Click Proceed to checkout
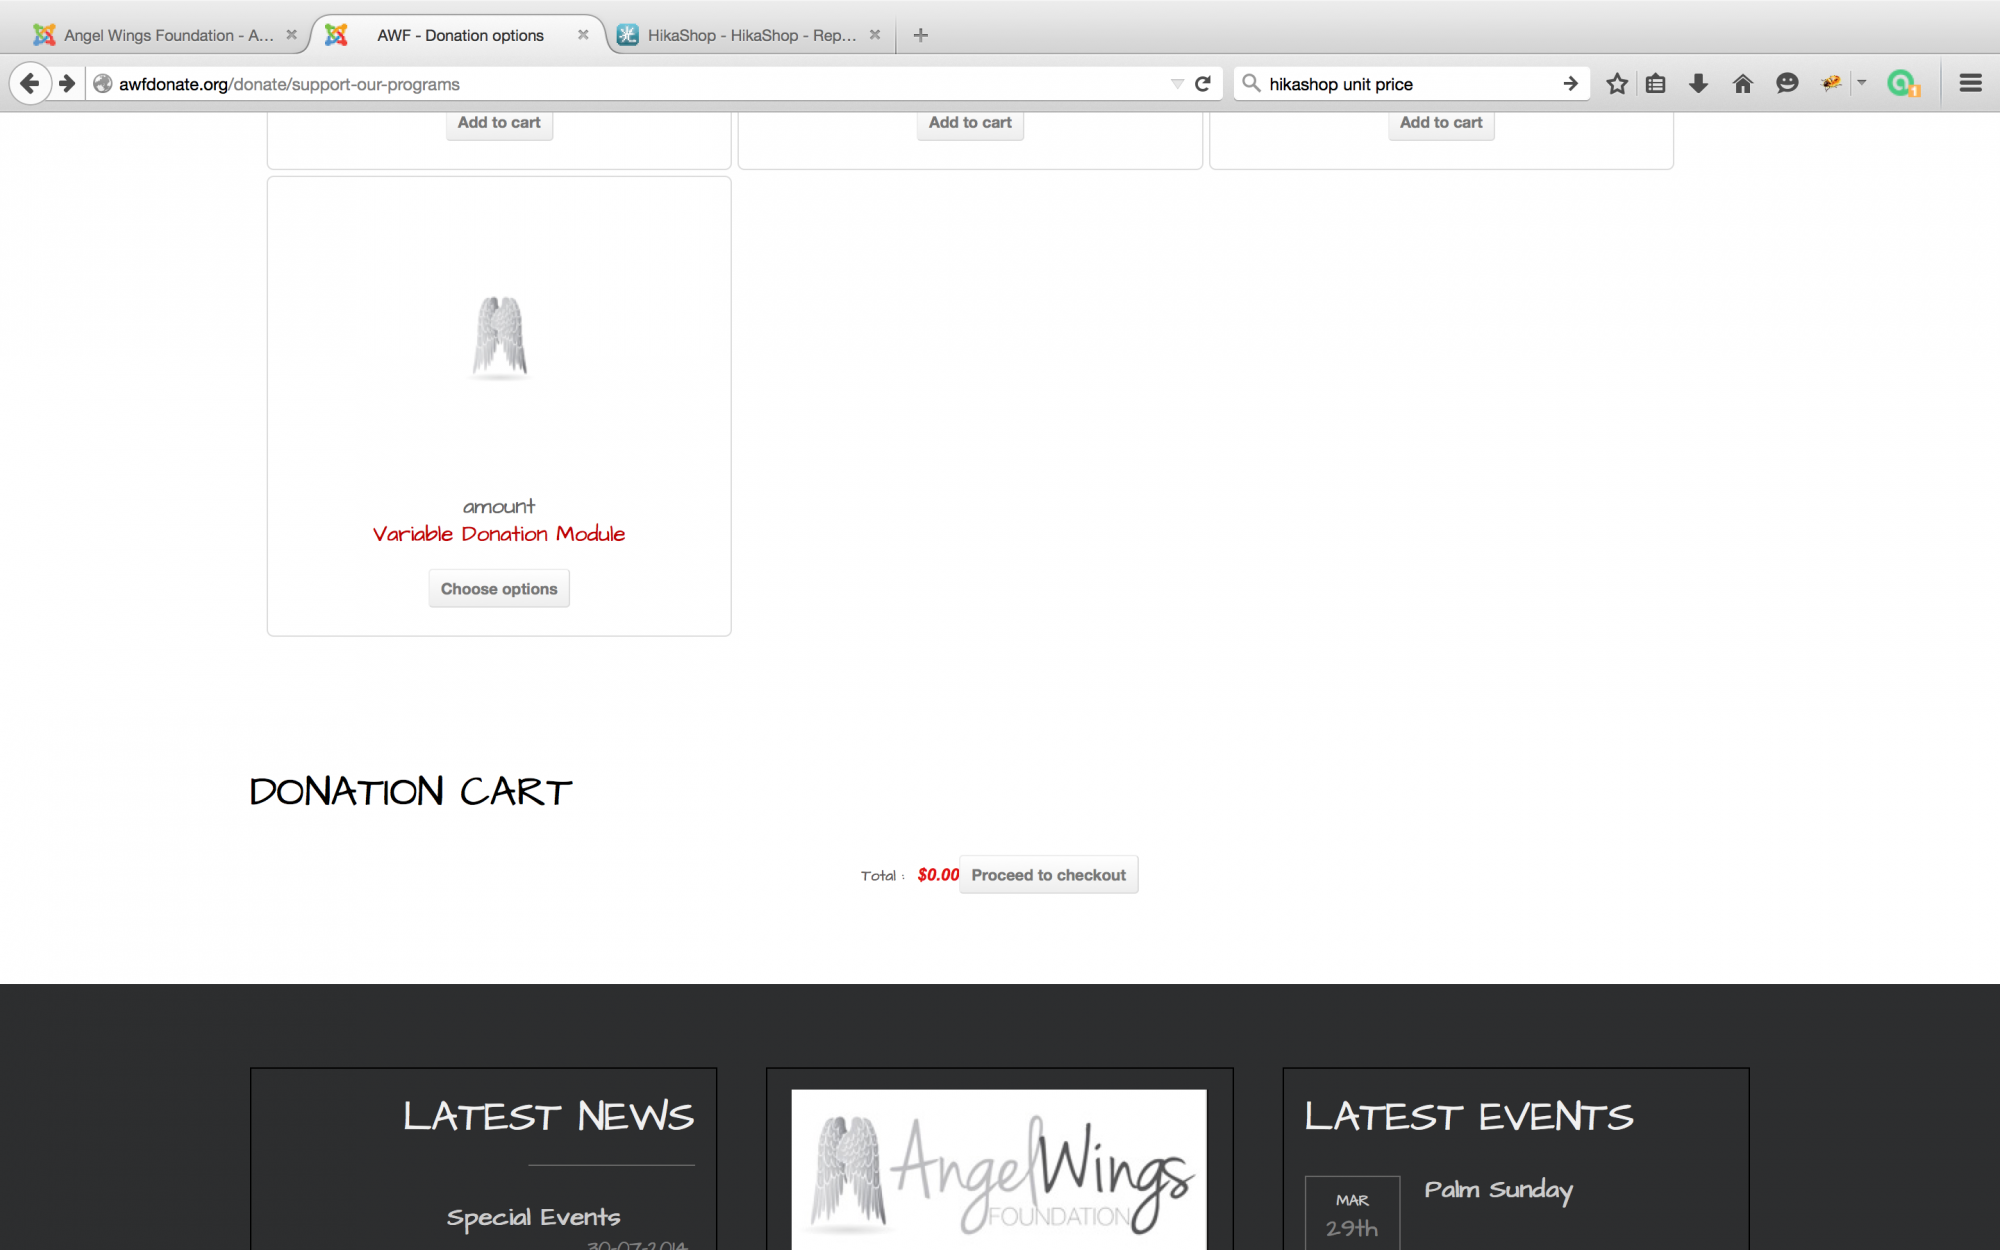 pos(1048,875)
